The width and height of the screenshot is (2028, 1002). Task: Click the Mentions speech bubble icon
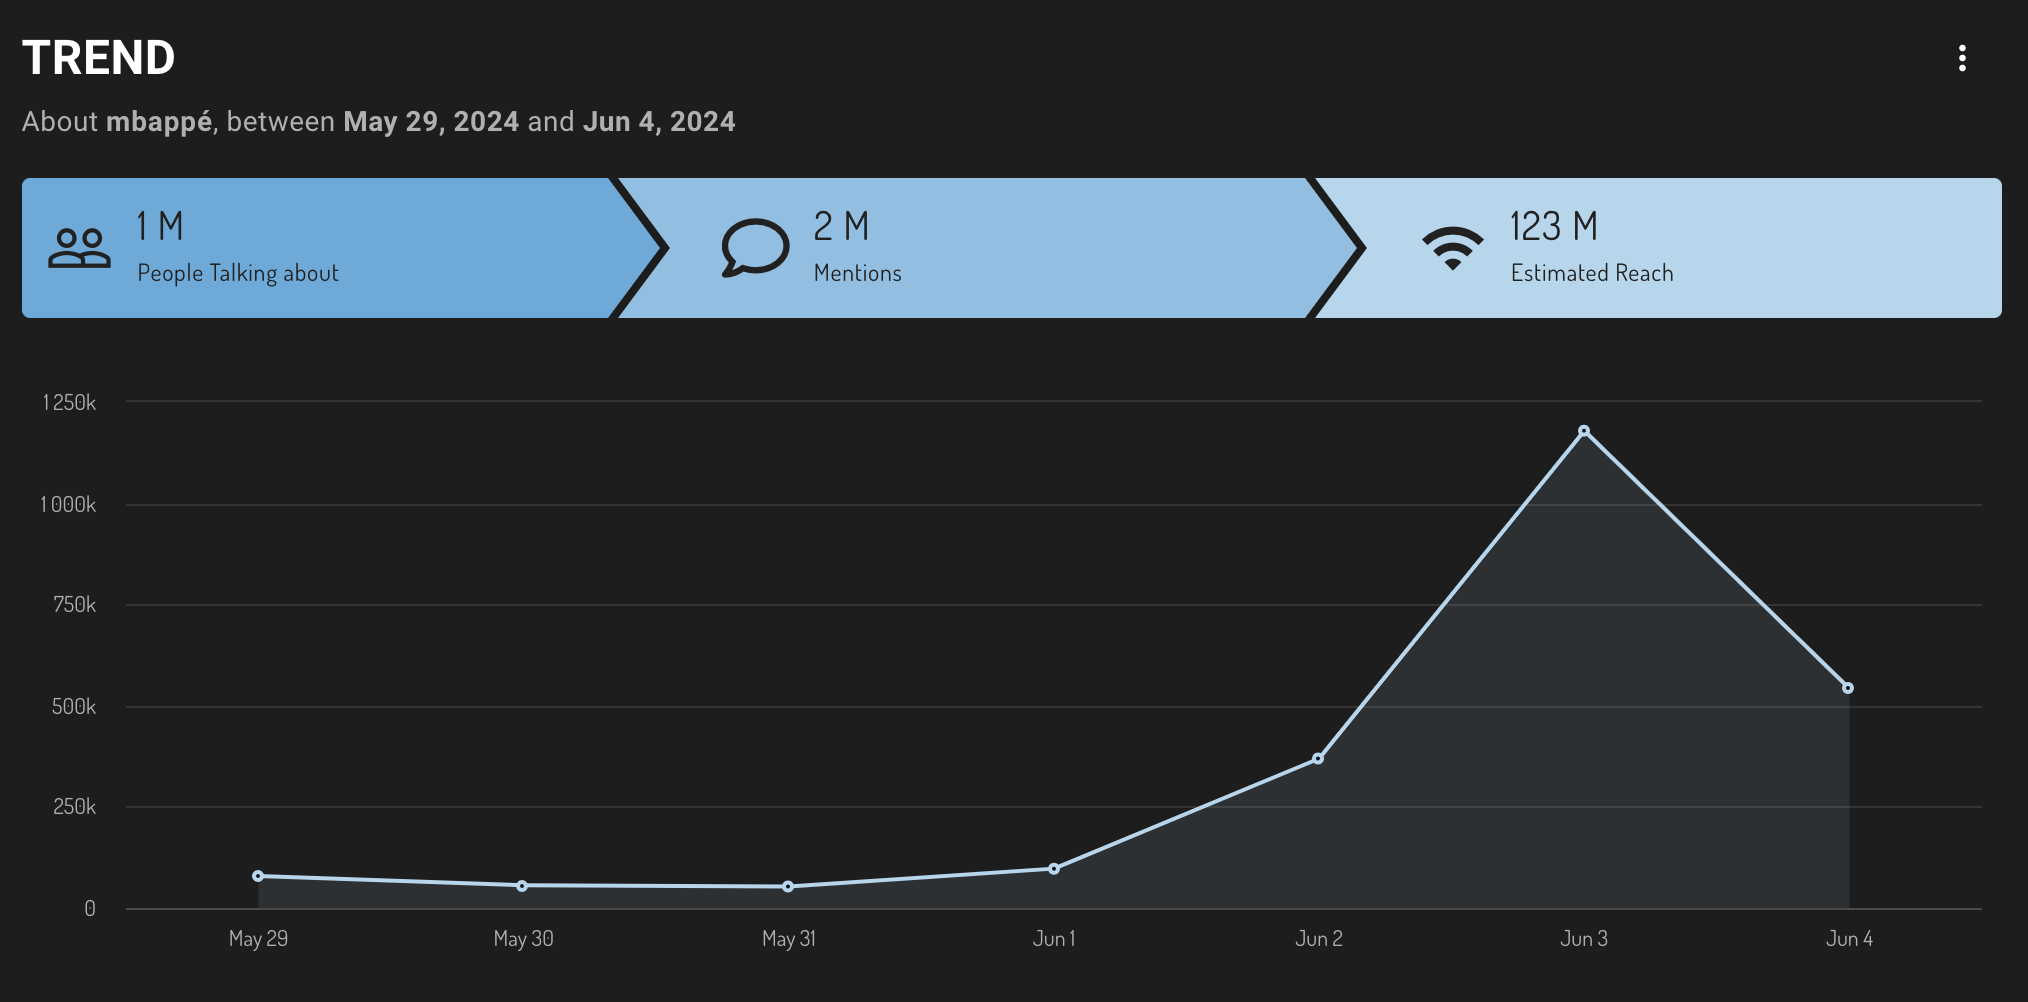[755, 247]
